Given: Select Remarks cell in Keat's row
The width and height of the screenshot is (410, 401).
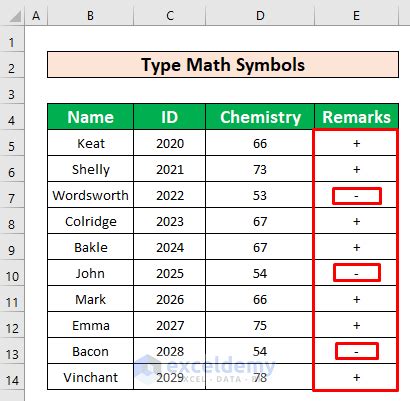Looking at the screenshot, I should coord(356,143).
